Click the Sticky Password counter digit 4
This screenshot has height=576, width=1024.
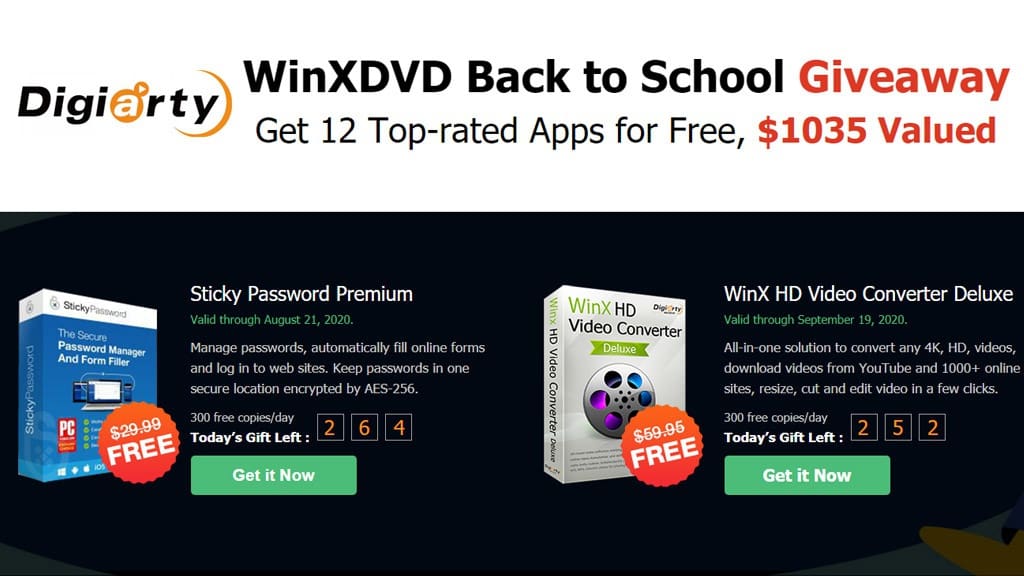[398, 428]
